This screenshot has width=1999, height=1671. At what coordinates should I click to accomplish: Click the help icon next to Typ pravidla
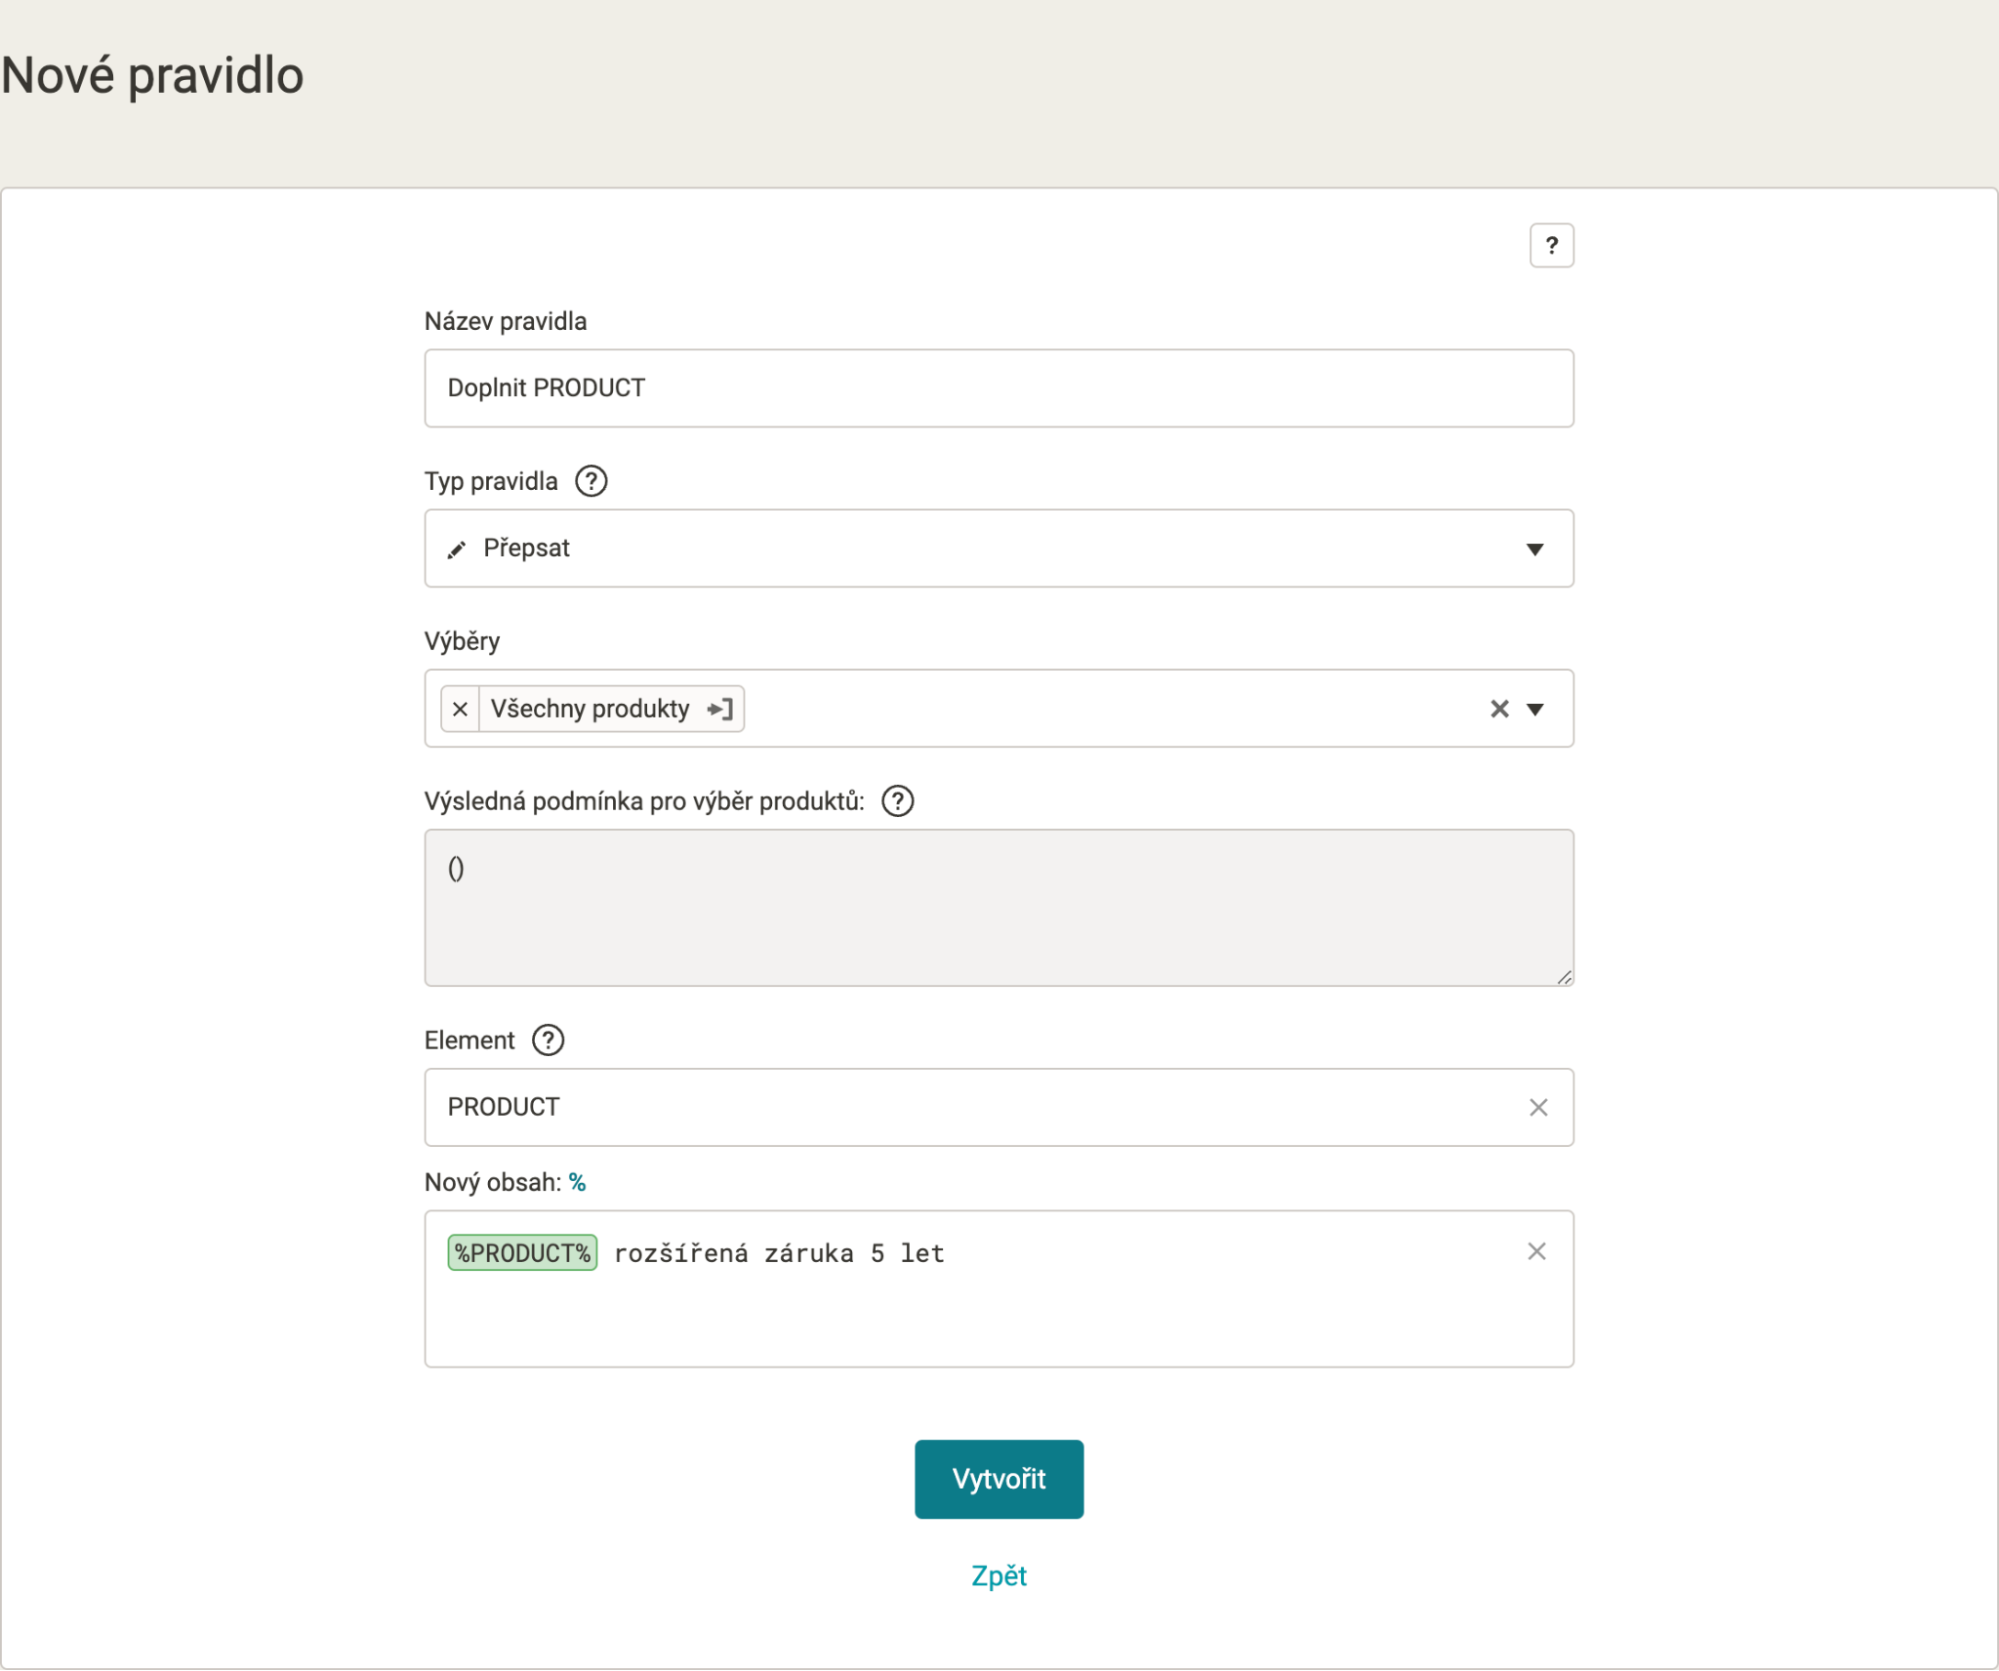point(591,481)
